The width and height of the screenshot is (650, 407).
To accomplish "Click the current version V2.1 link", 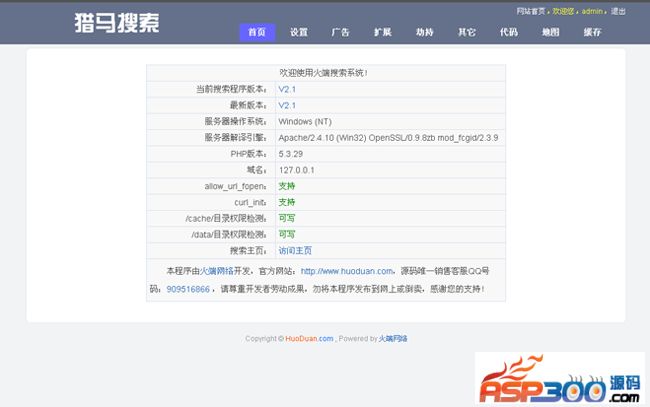I will coord(287,90).
